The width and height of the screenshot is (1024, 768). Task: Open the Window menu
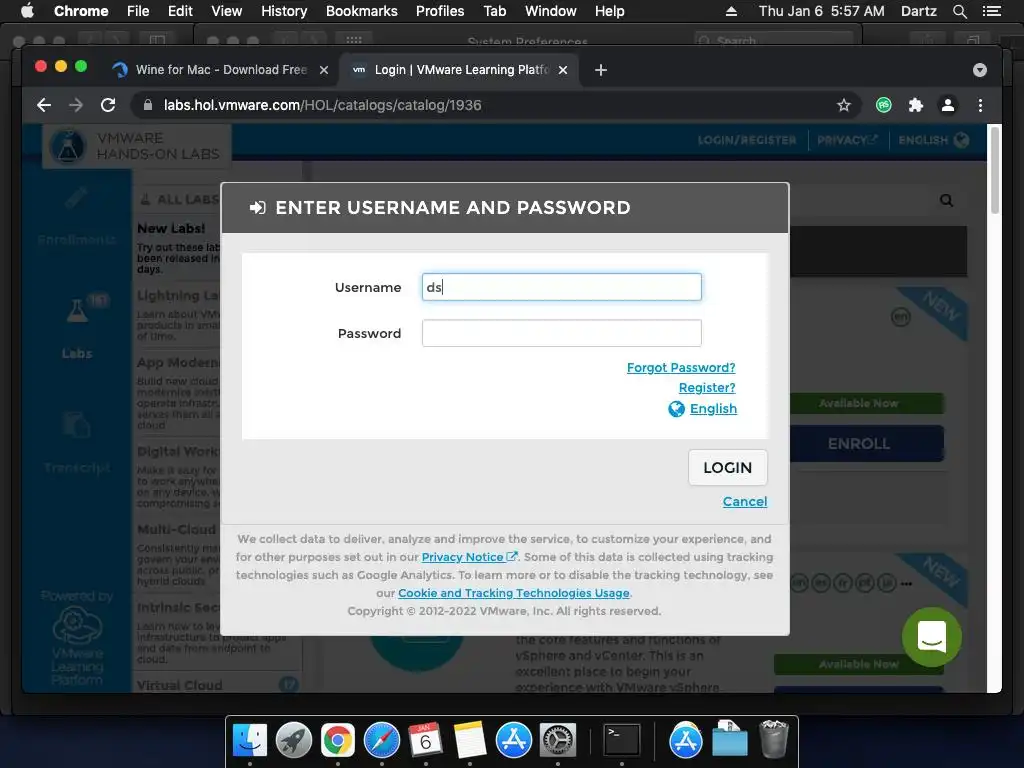551,11
